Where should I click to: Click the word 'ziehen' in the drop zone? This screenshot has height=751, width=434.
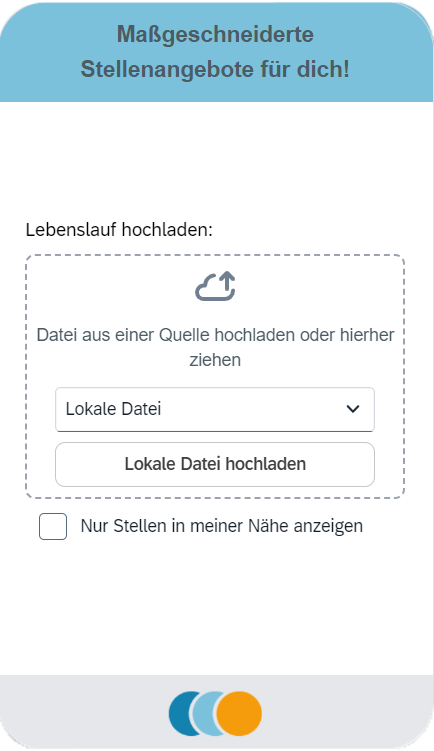215,360
